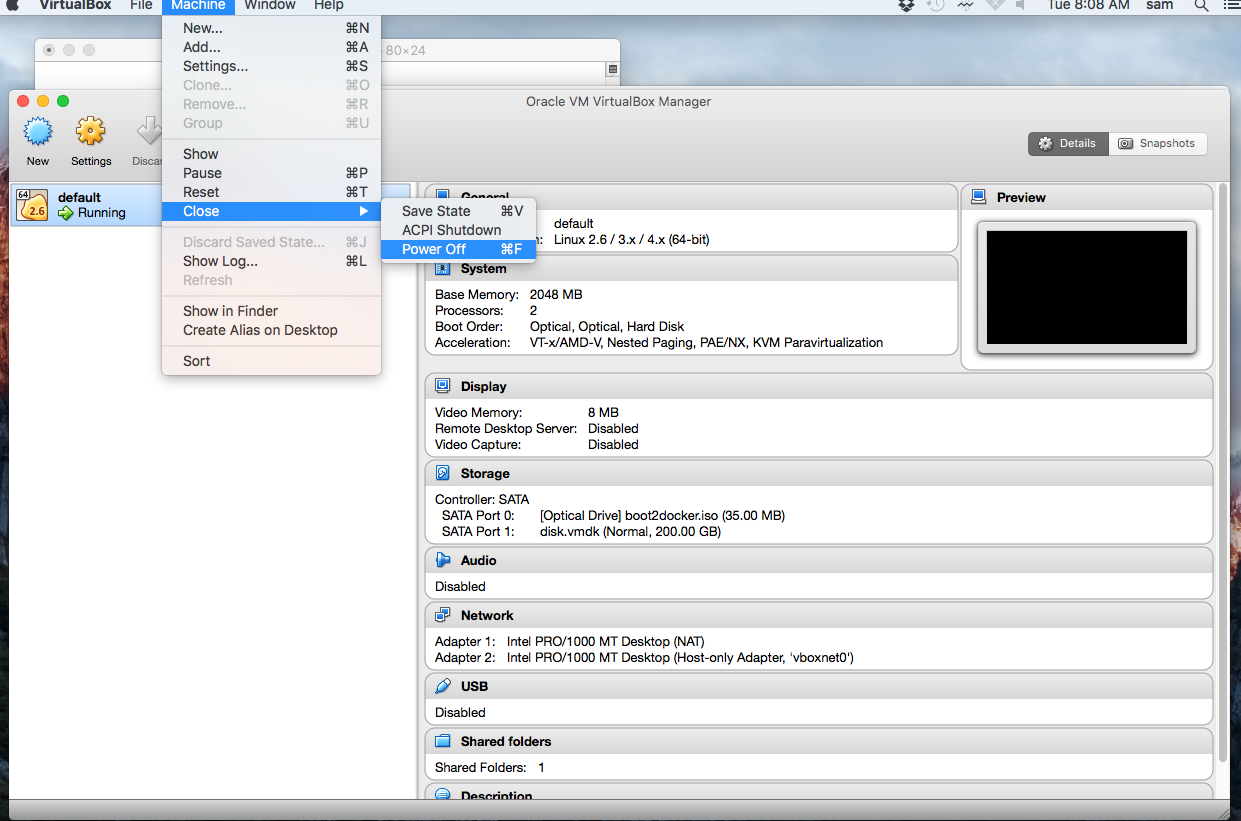
Task: Click the USB section header
Action: coord(819,686)
